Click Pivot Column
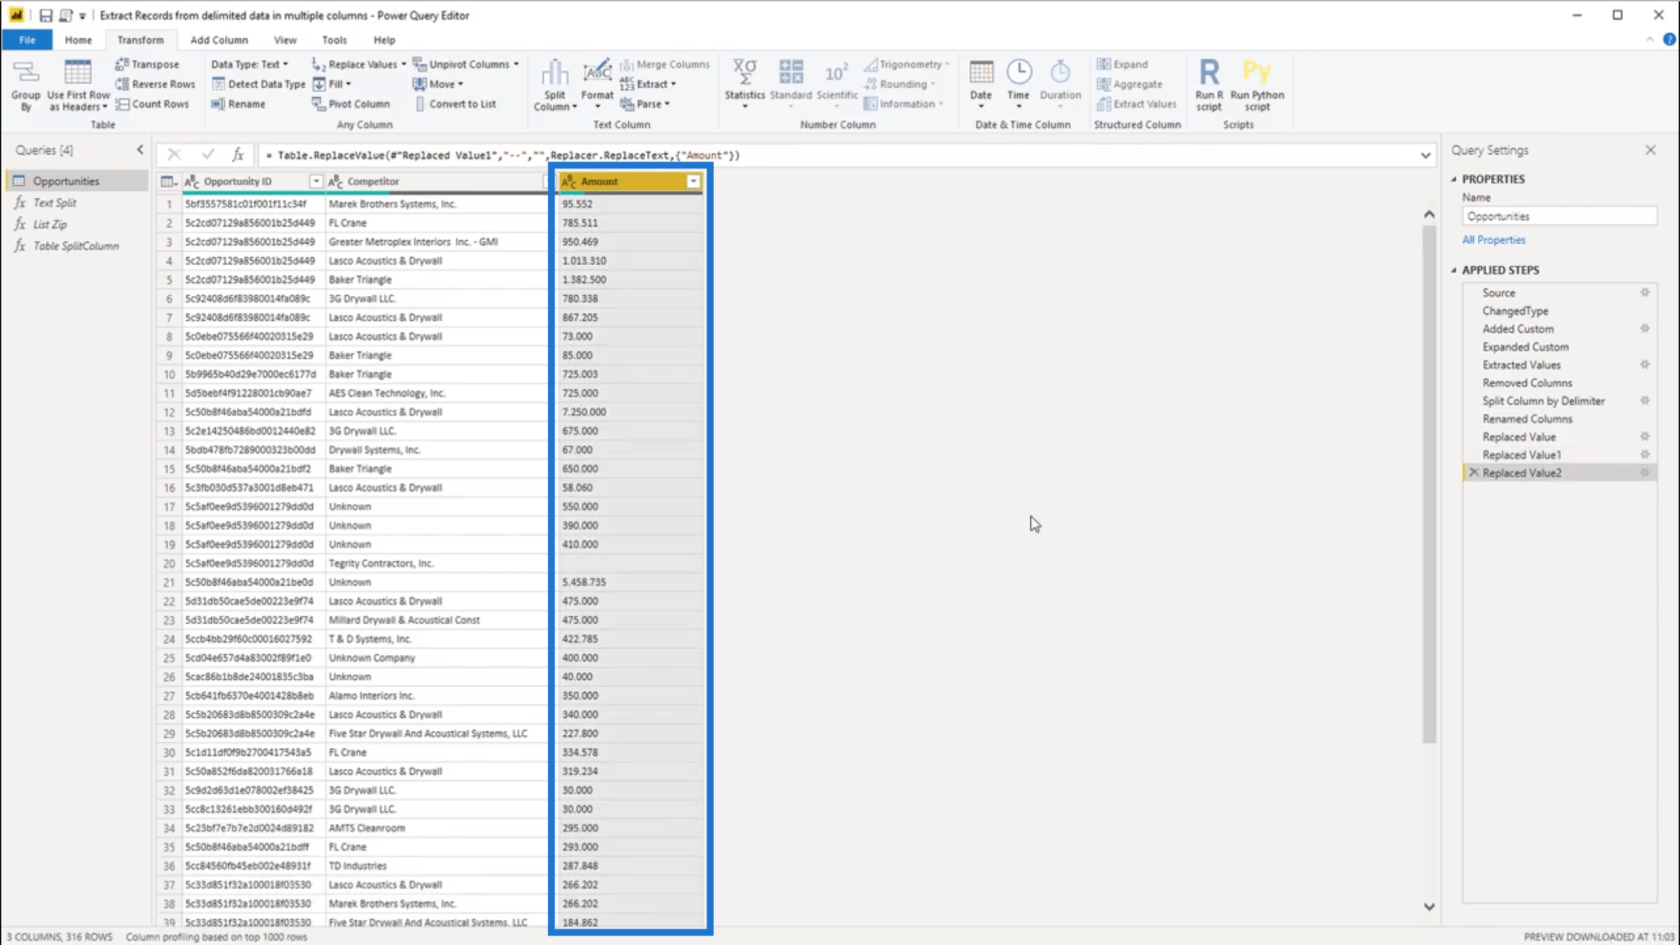This screenshot has width=1680, height=945. pyautogui.click(x=351, y=104)
